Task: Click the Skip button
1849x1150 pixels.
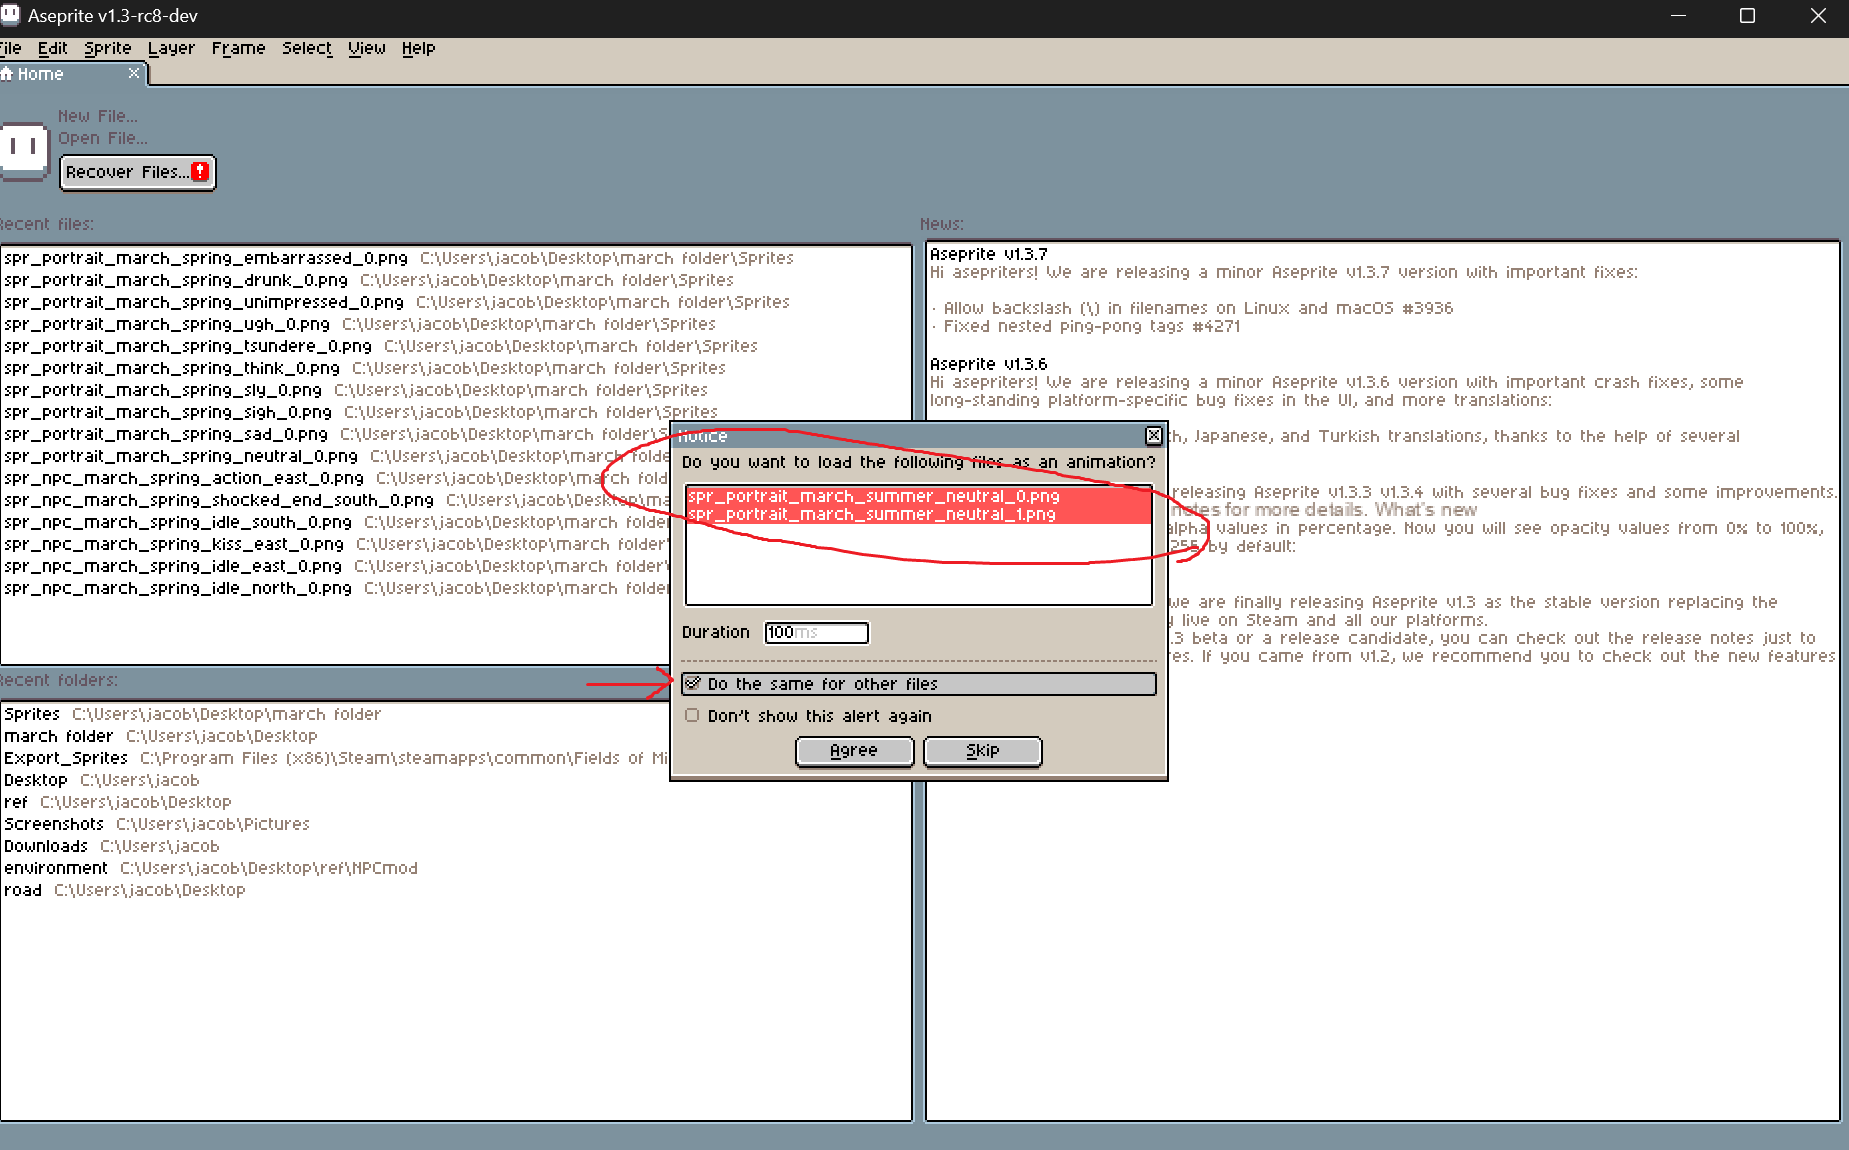Action: point(983,751)
